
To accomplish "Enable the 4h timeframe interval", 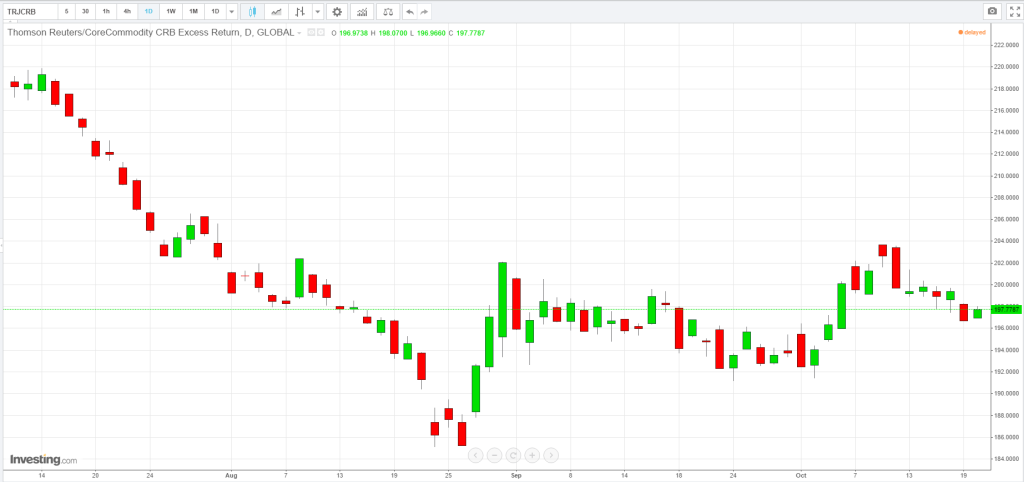I will click(127, 11).
